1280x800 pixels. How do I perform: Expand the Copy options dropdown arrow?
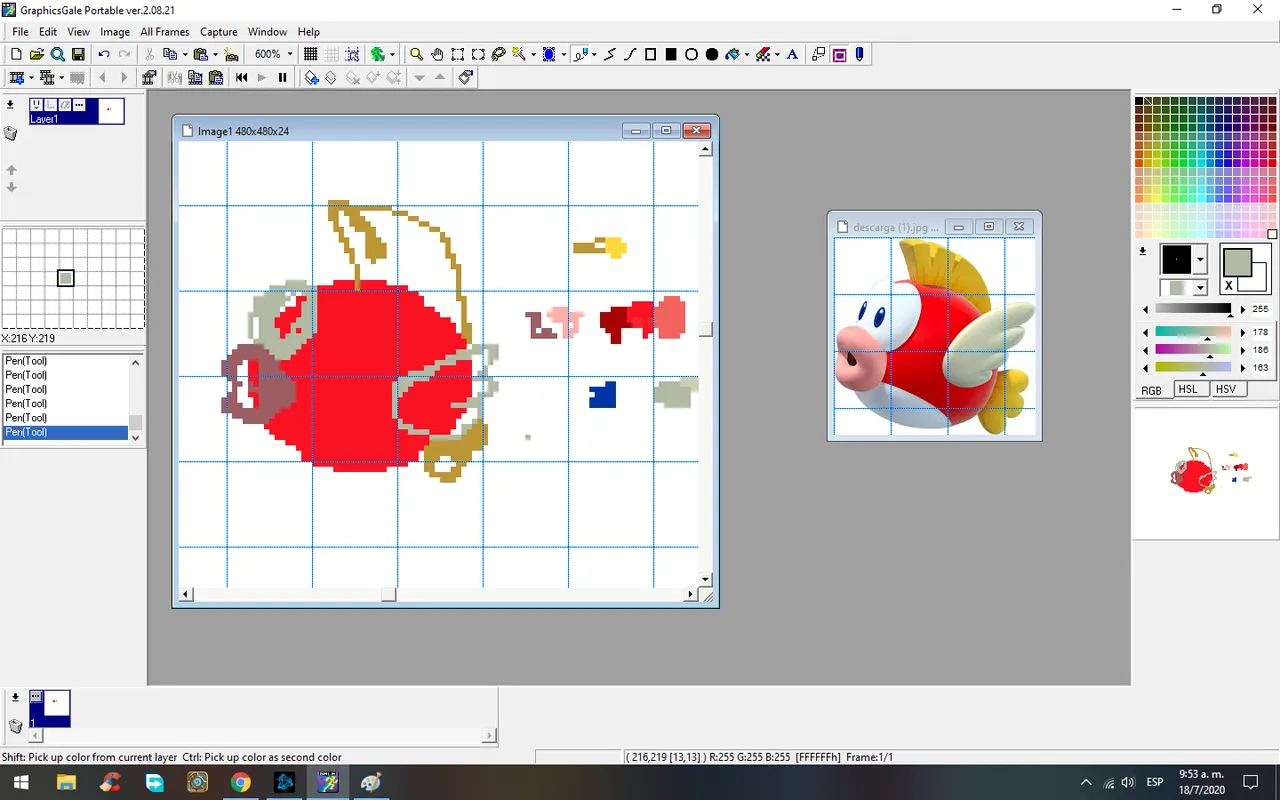[x=185, y=54]
